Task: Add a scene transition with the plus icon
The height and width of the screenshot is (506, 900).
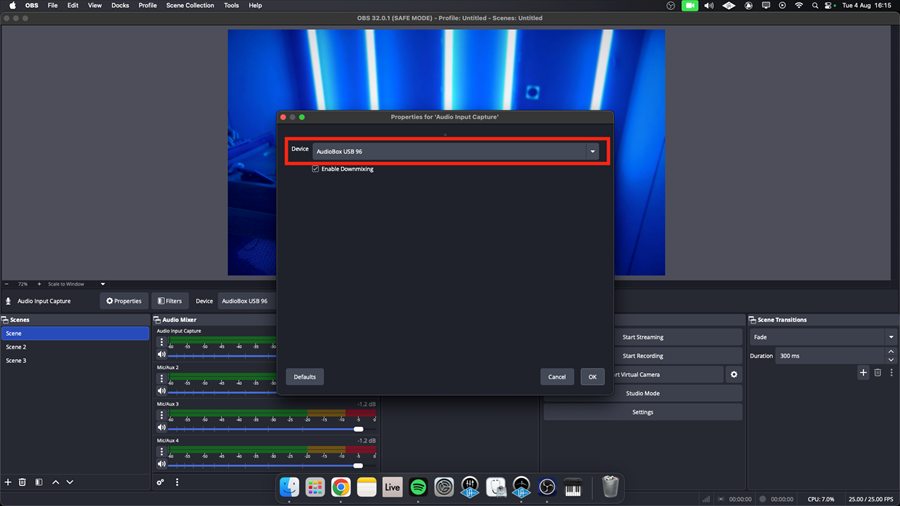Action: [863, 372]
